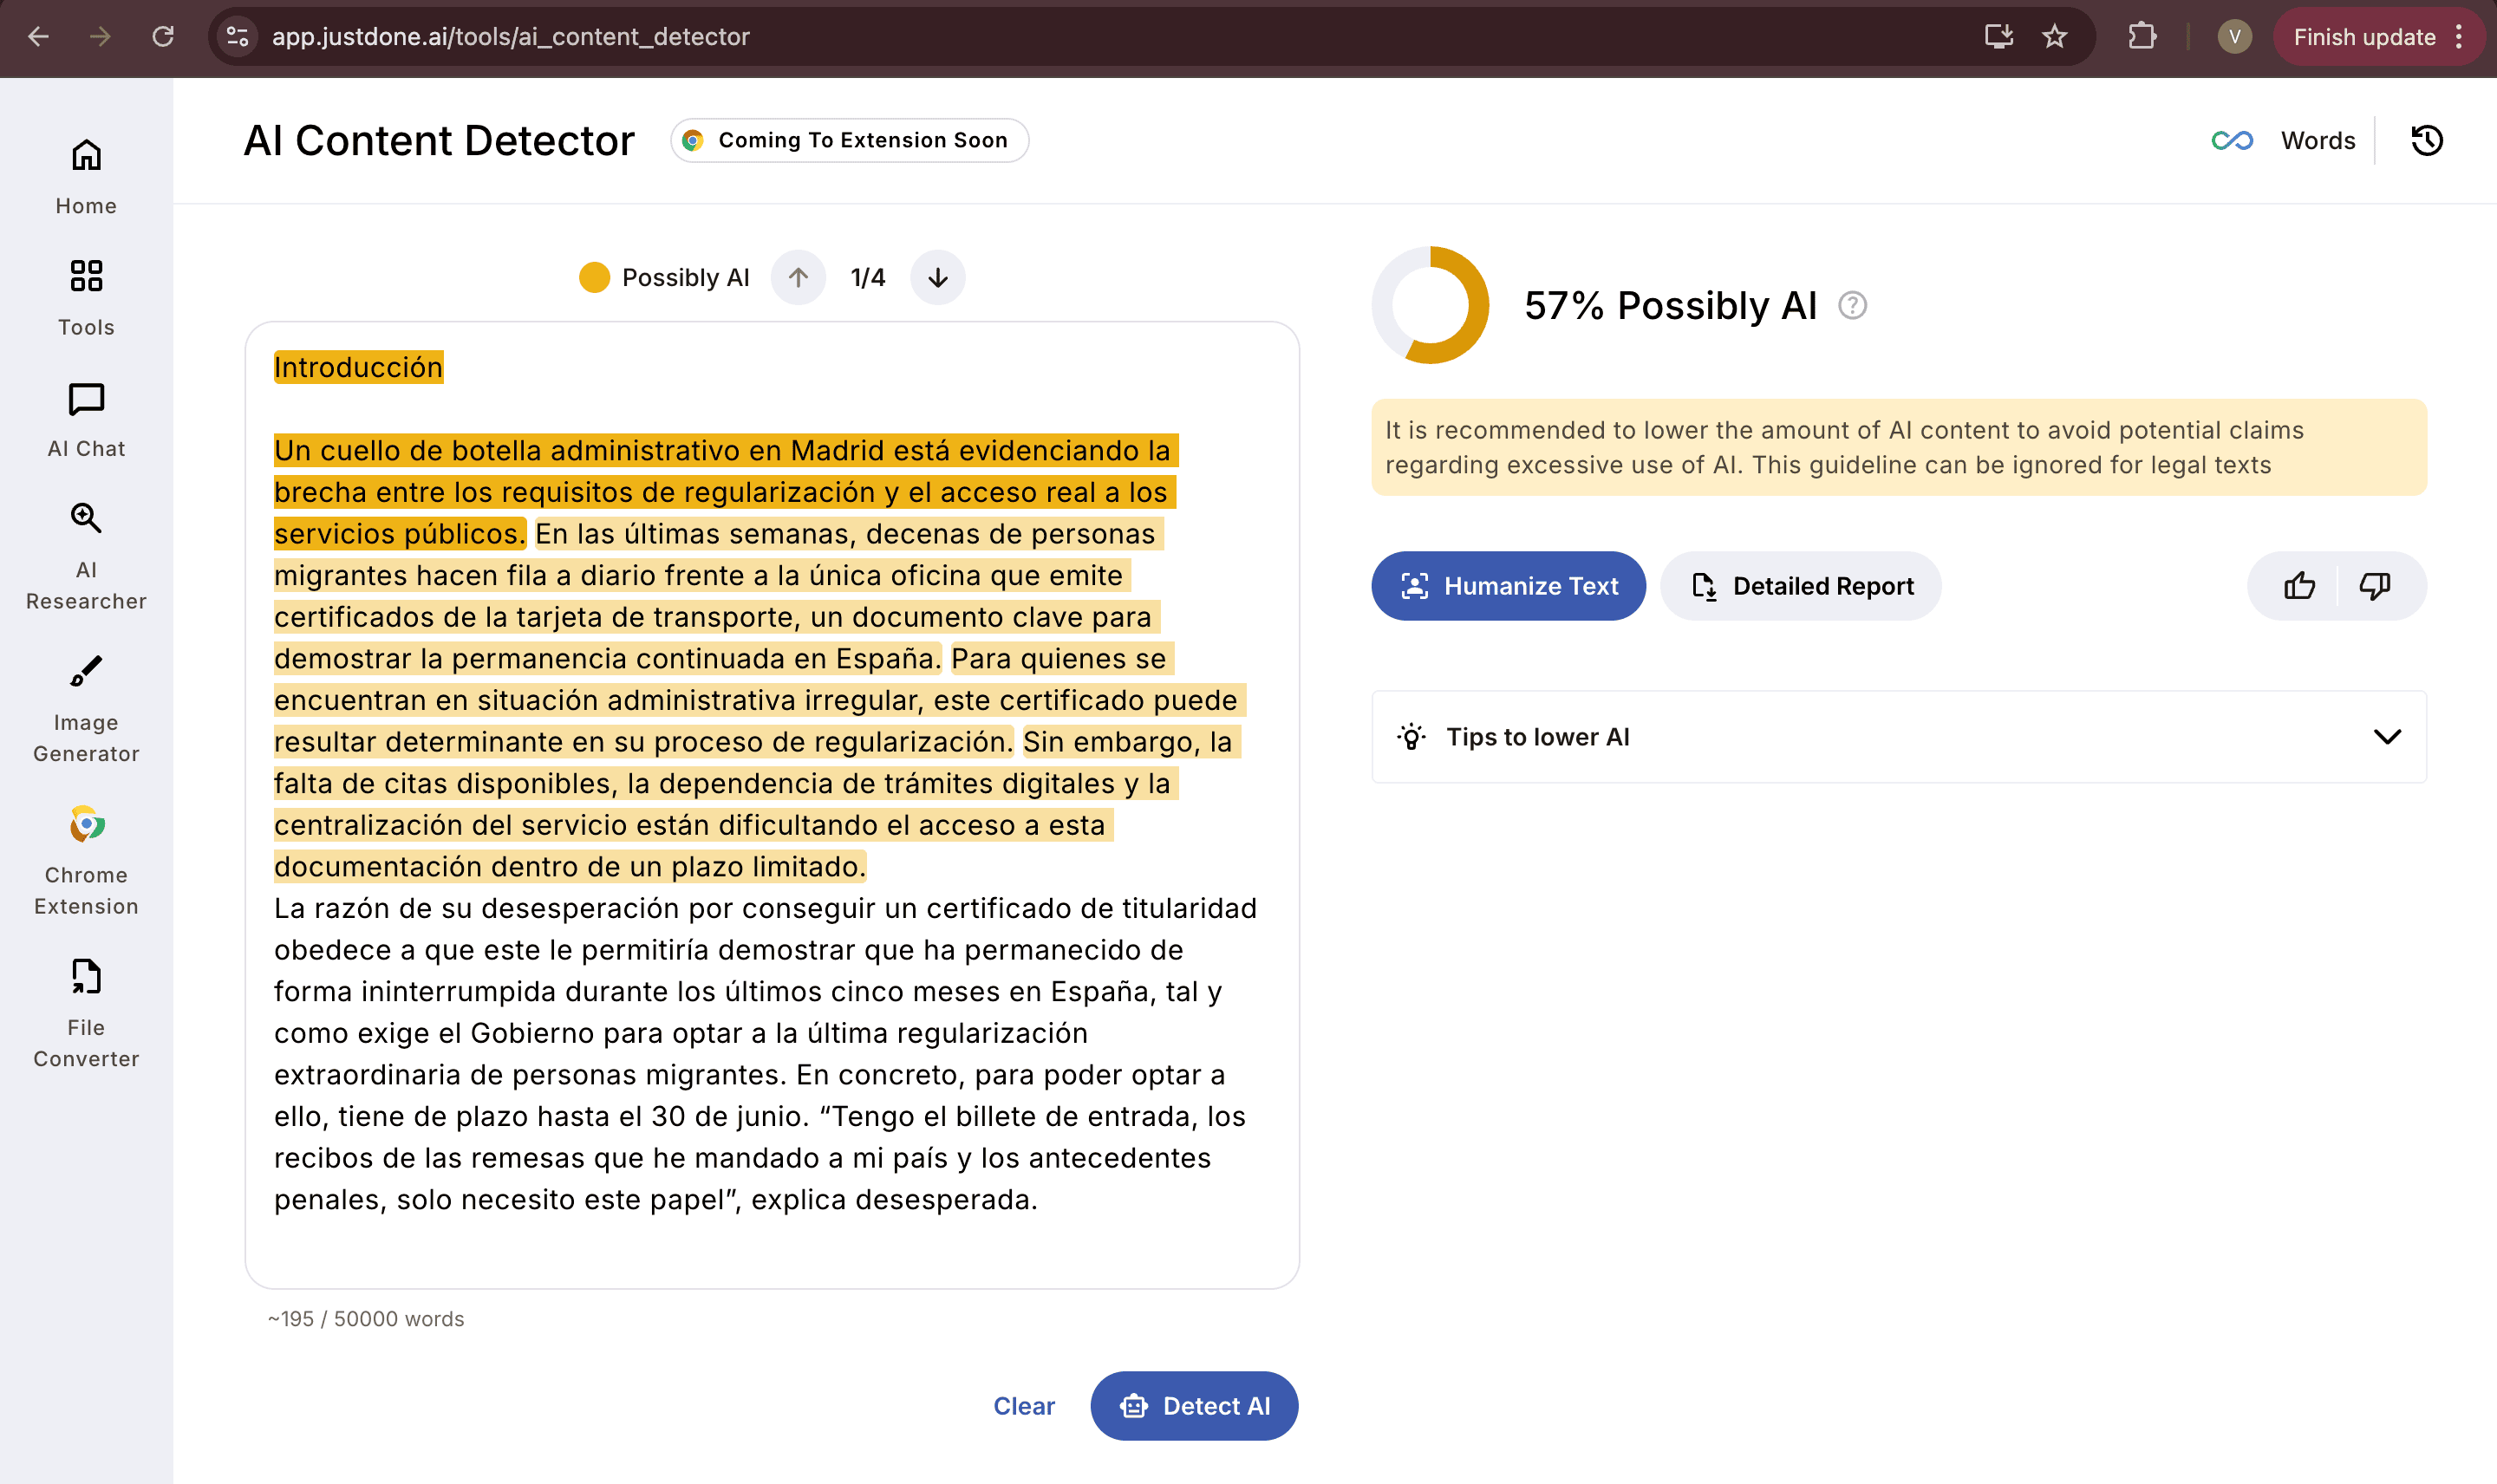Go to next Possibly AI highlight

pos(937,278)
